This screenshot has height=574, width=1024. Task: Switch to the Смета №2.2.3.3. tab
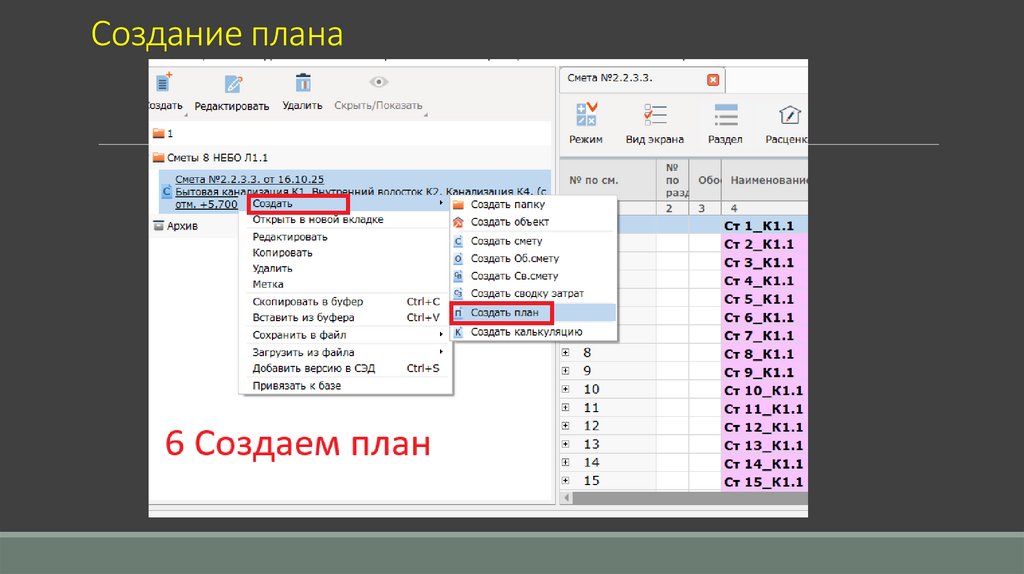(642, 78)
